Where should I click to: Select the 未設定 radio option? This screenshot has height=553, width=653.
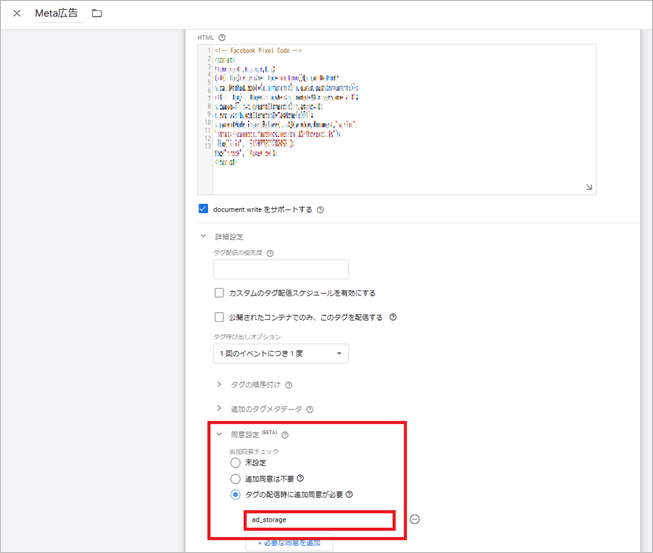(x=236, y=463)
